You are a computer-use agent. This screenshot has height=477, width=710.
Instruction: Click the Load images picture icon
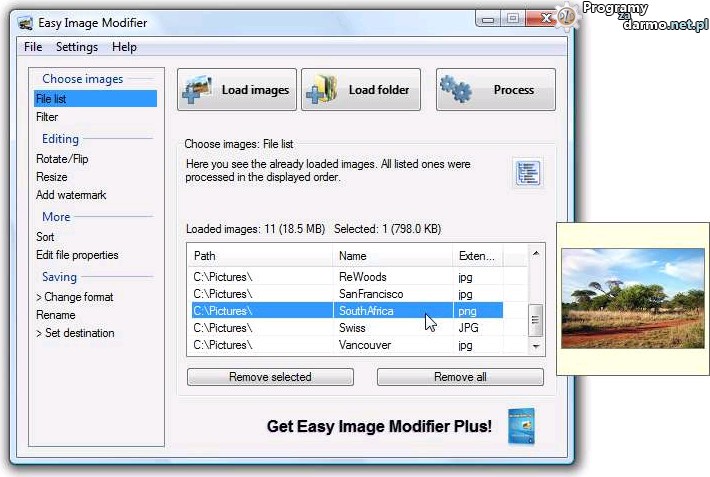(200, 89)
